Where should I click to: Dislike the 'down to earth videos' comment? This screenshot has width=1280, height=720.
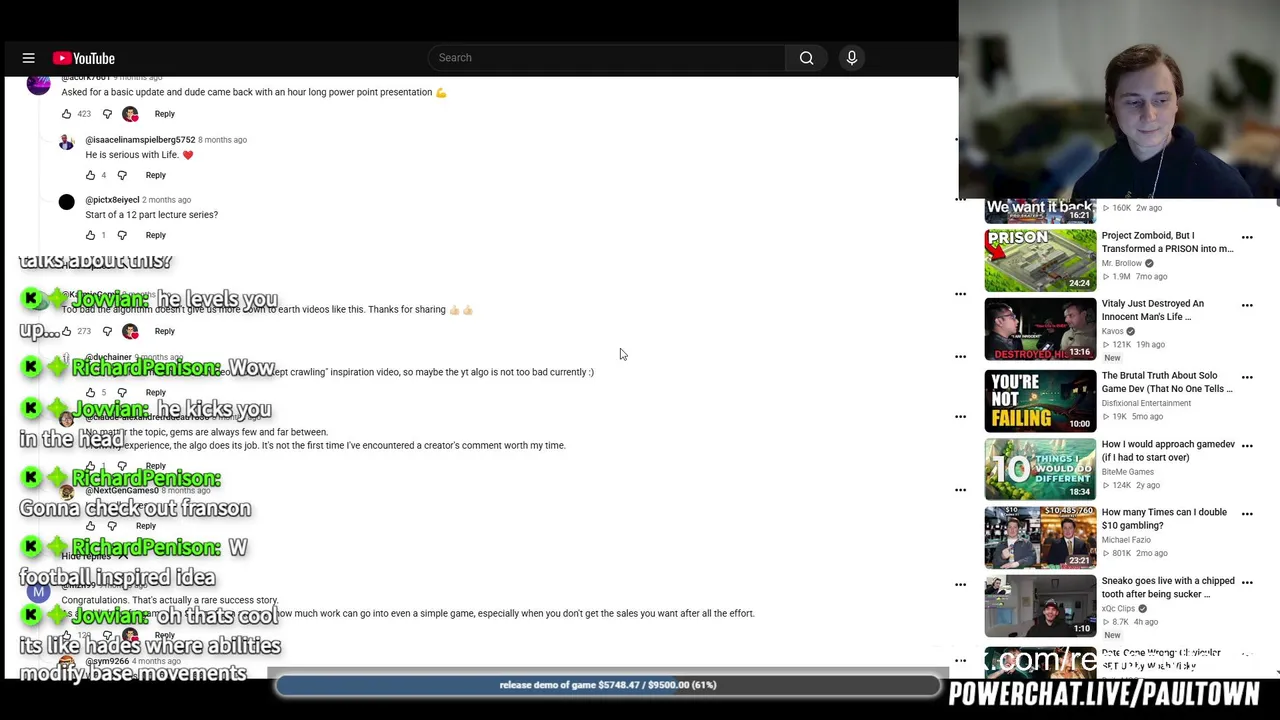(x=107, y=331)
